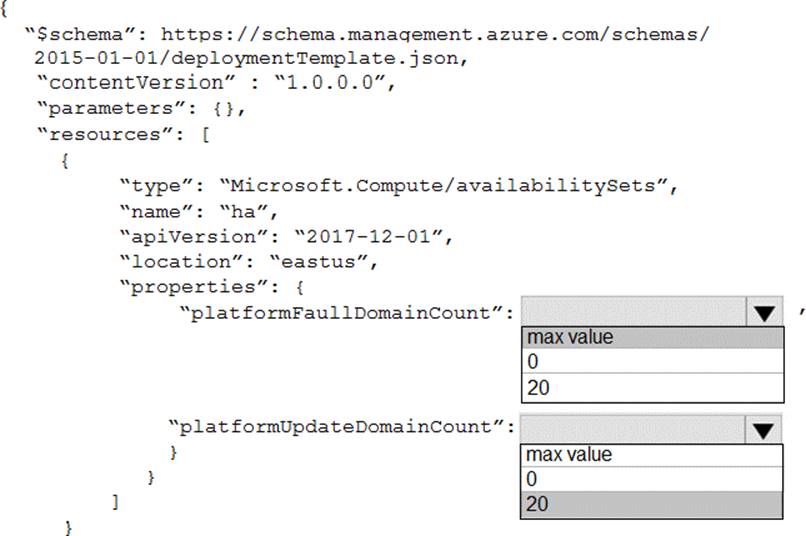This screenshot has height=536, width=806.
Task: Open the platformUpdateDomainCount dropdown arrow
Action: (764, 430)
